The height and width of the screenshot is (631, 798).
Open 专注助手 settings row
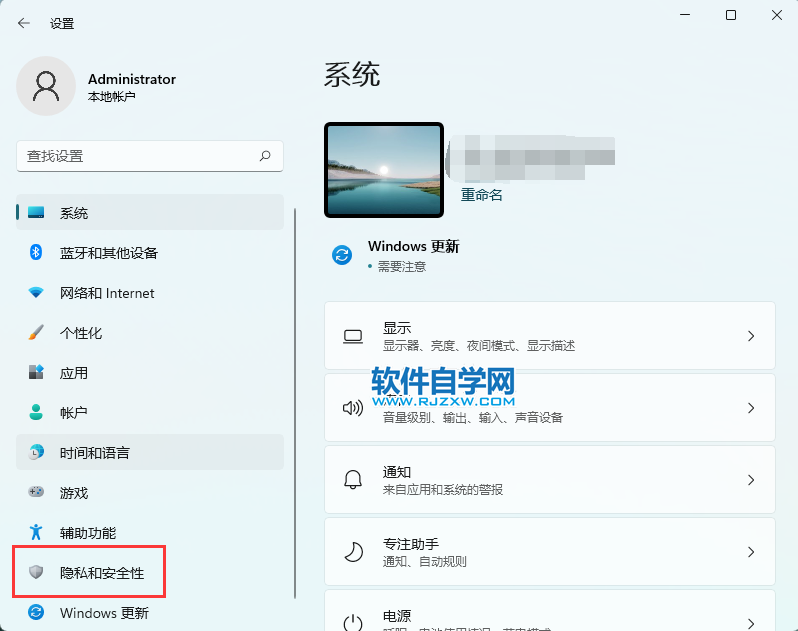click(549, 552)
